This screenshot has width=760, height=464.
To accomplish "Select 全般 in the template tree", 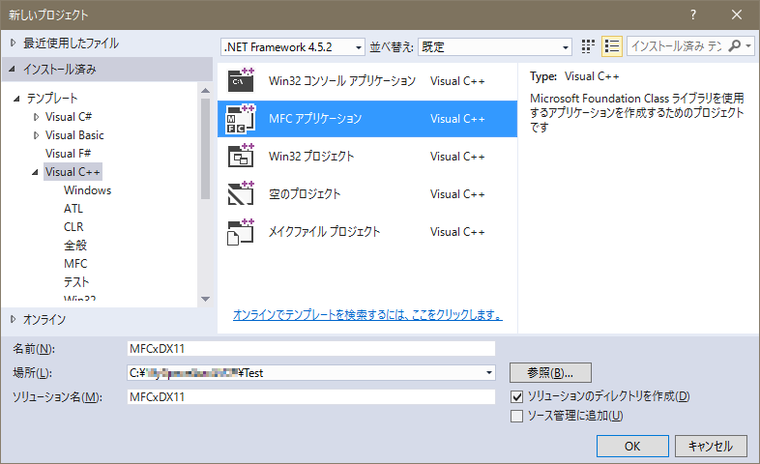I will tap(75, 246).
